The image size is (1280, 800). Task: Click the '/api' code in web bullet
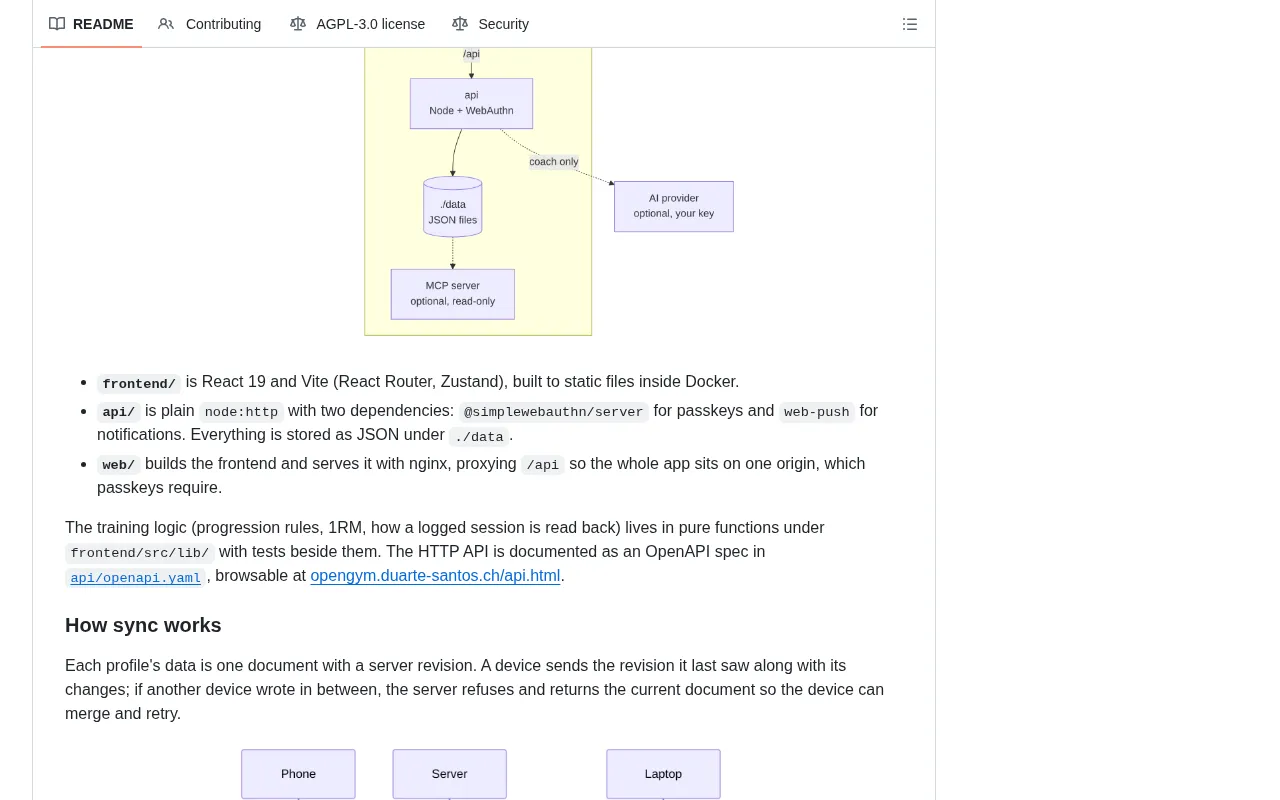pyautogui.click(x=543, y=465)
